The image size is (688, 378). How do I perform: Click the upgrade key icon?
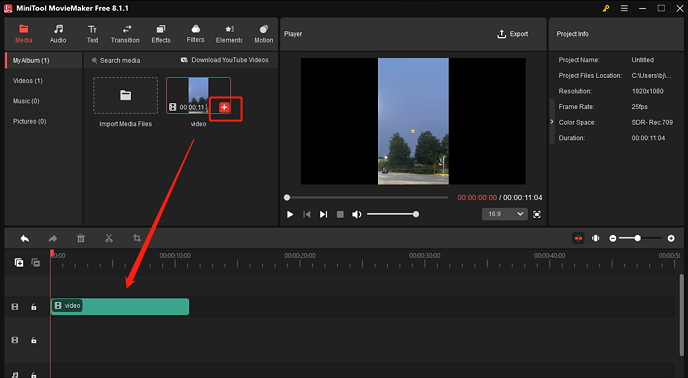click(x=606, y=8)
